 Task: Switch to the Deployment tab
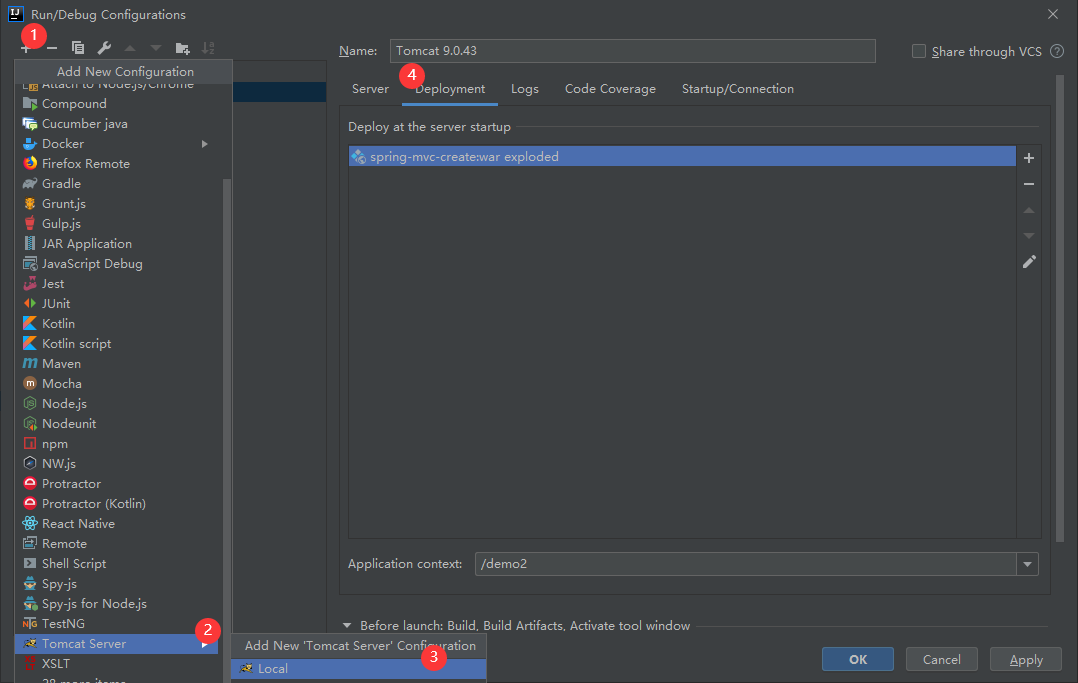[x=450, y=89]
